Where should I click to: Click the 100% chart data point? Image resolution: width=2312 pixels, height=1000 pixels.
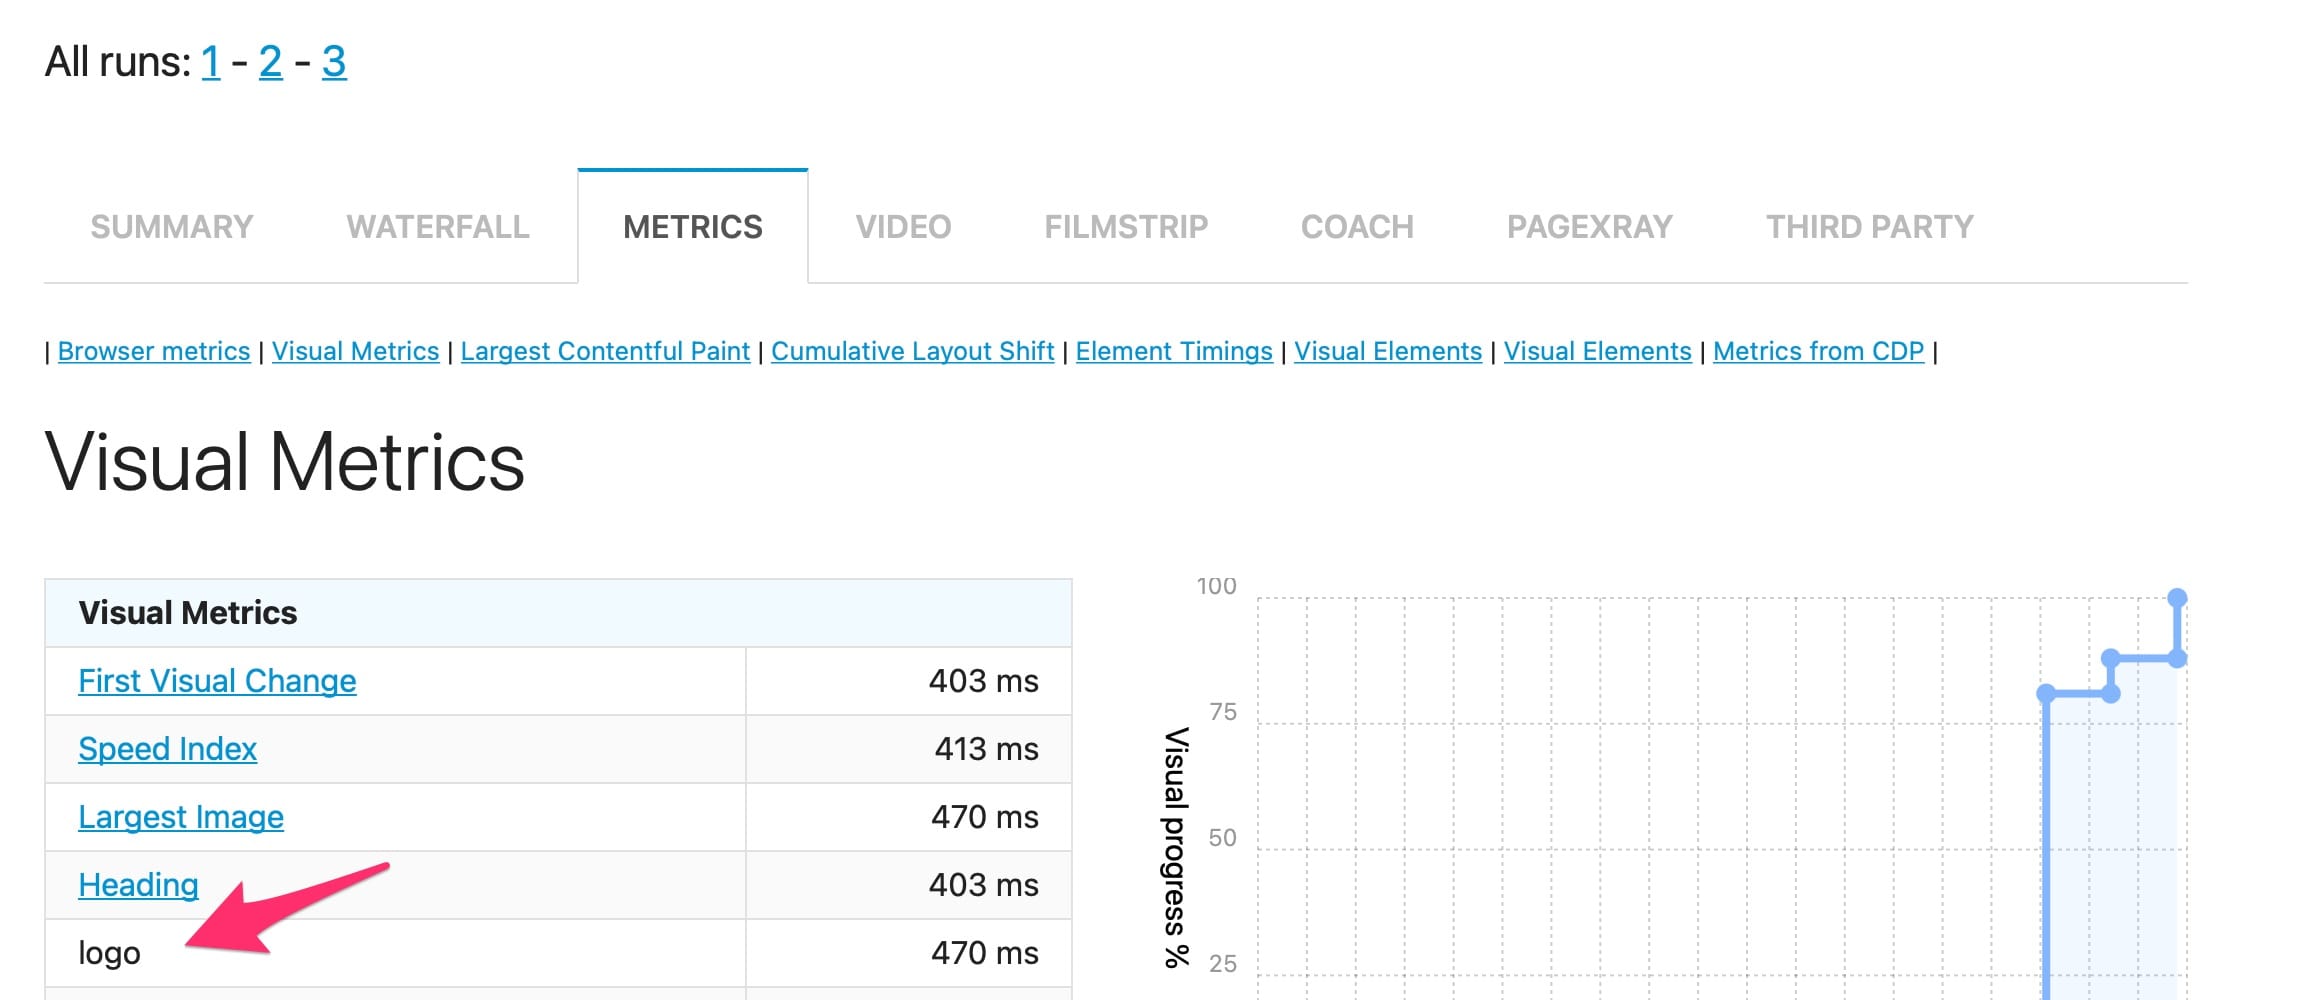click(2177, 598)
